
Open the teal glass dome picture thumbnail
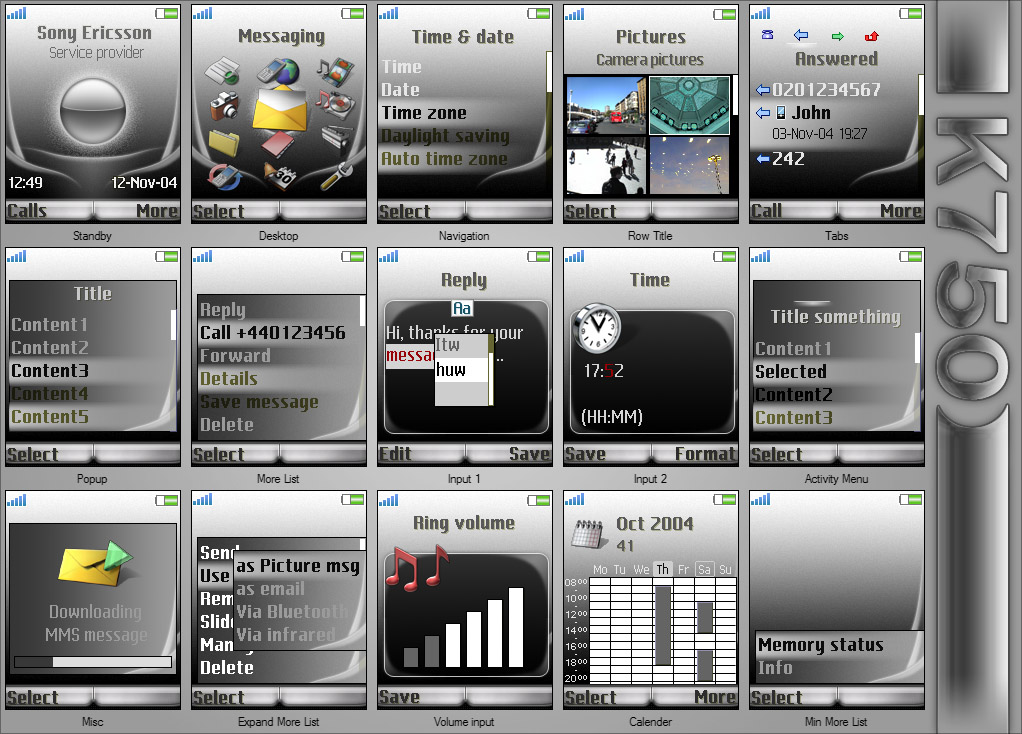point(690,105)
